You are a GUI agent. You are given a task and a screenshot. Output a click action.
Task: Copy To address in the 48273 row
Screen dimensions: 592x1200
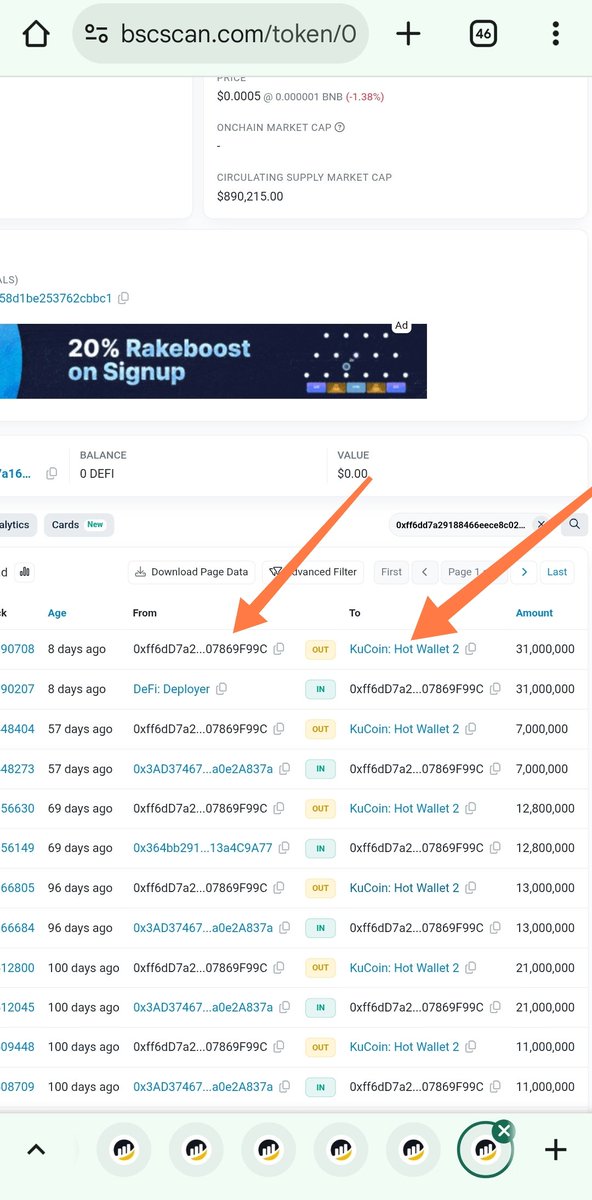pos(495,769)
